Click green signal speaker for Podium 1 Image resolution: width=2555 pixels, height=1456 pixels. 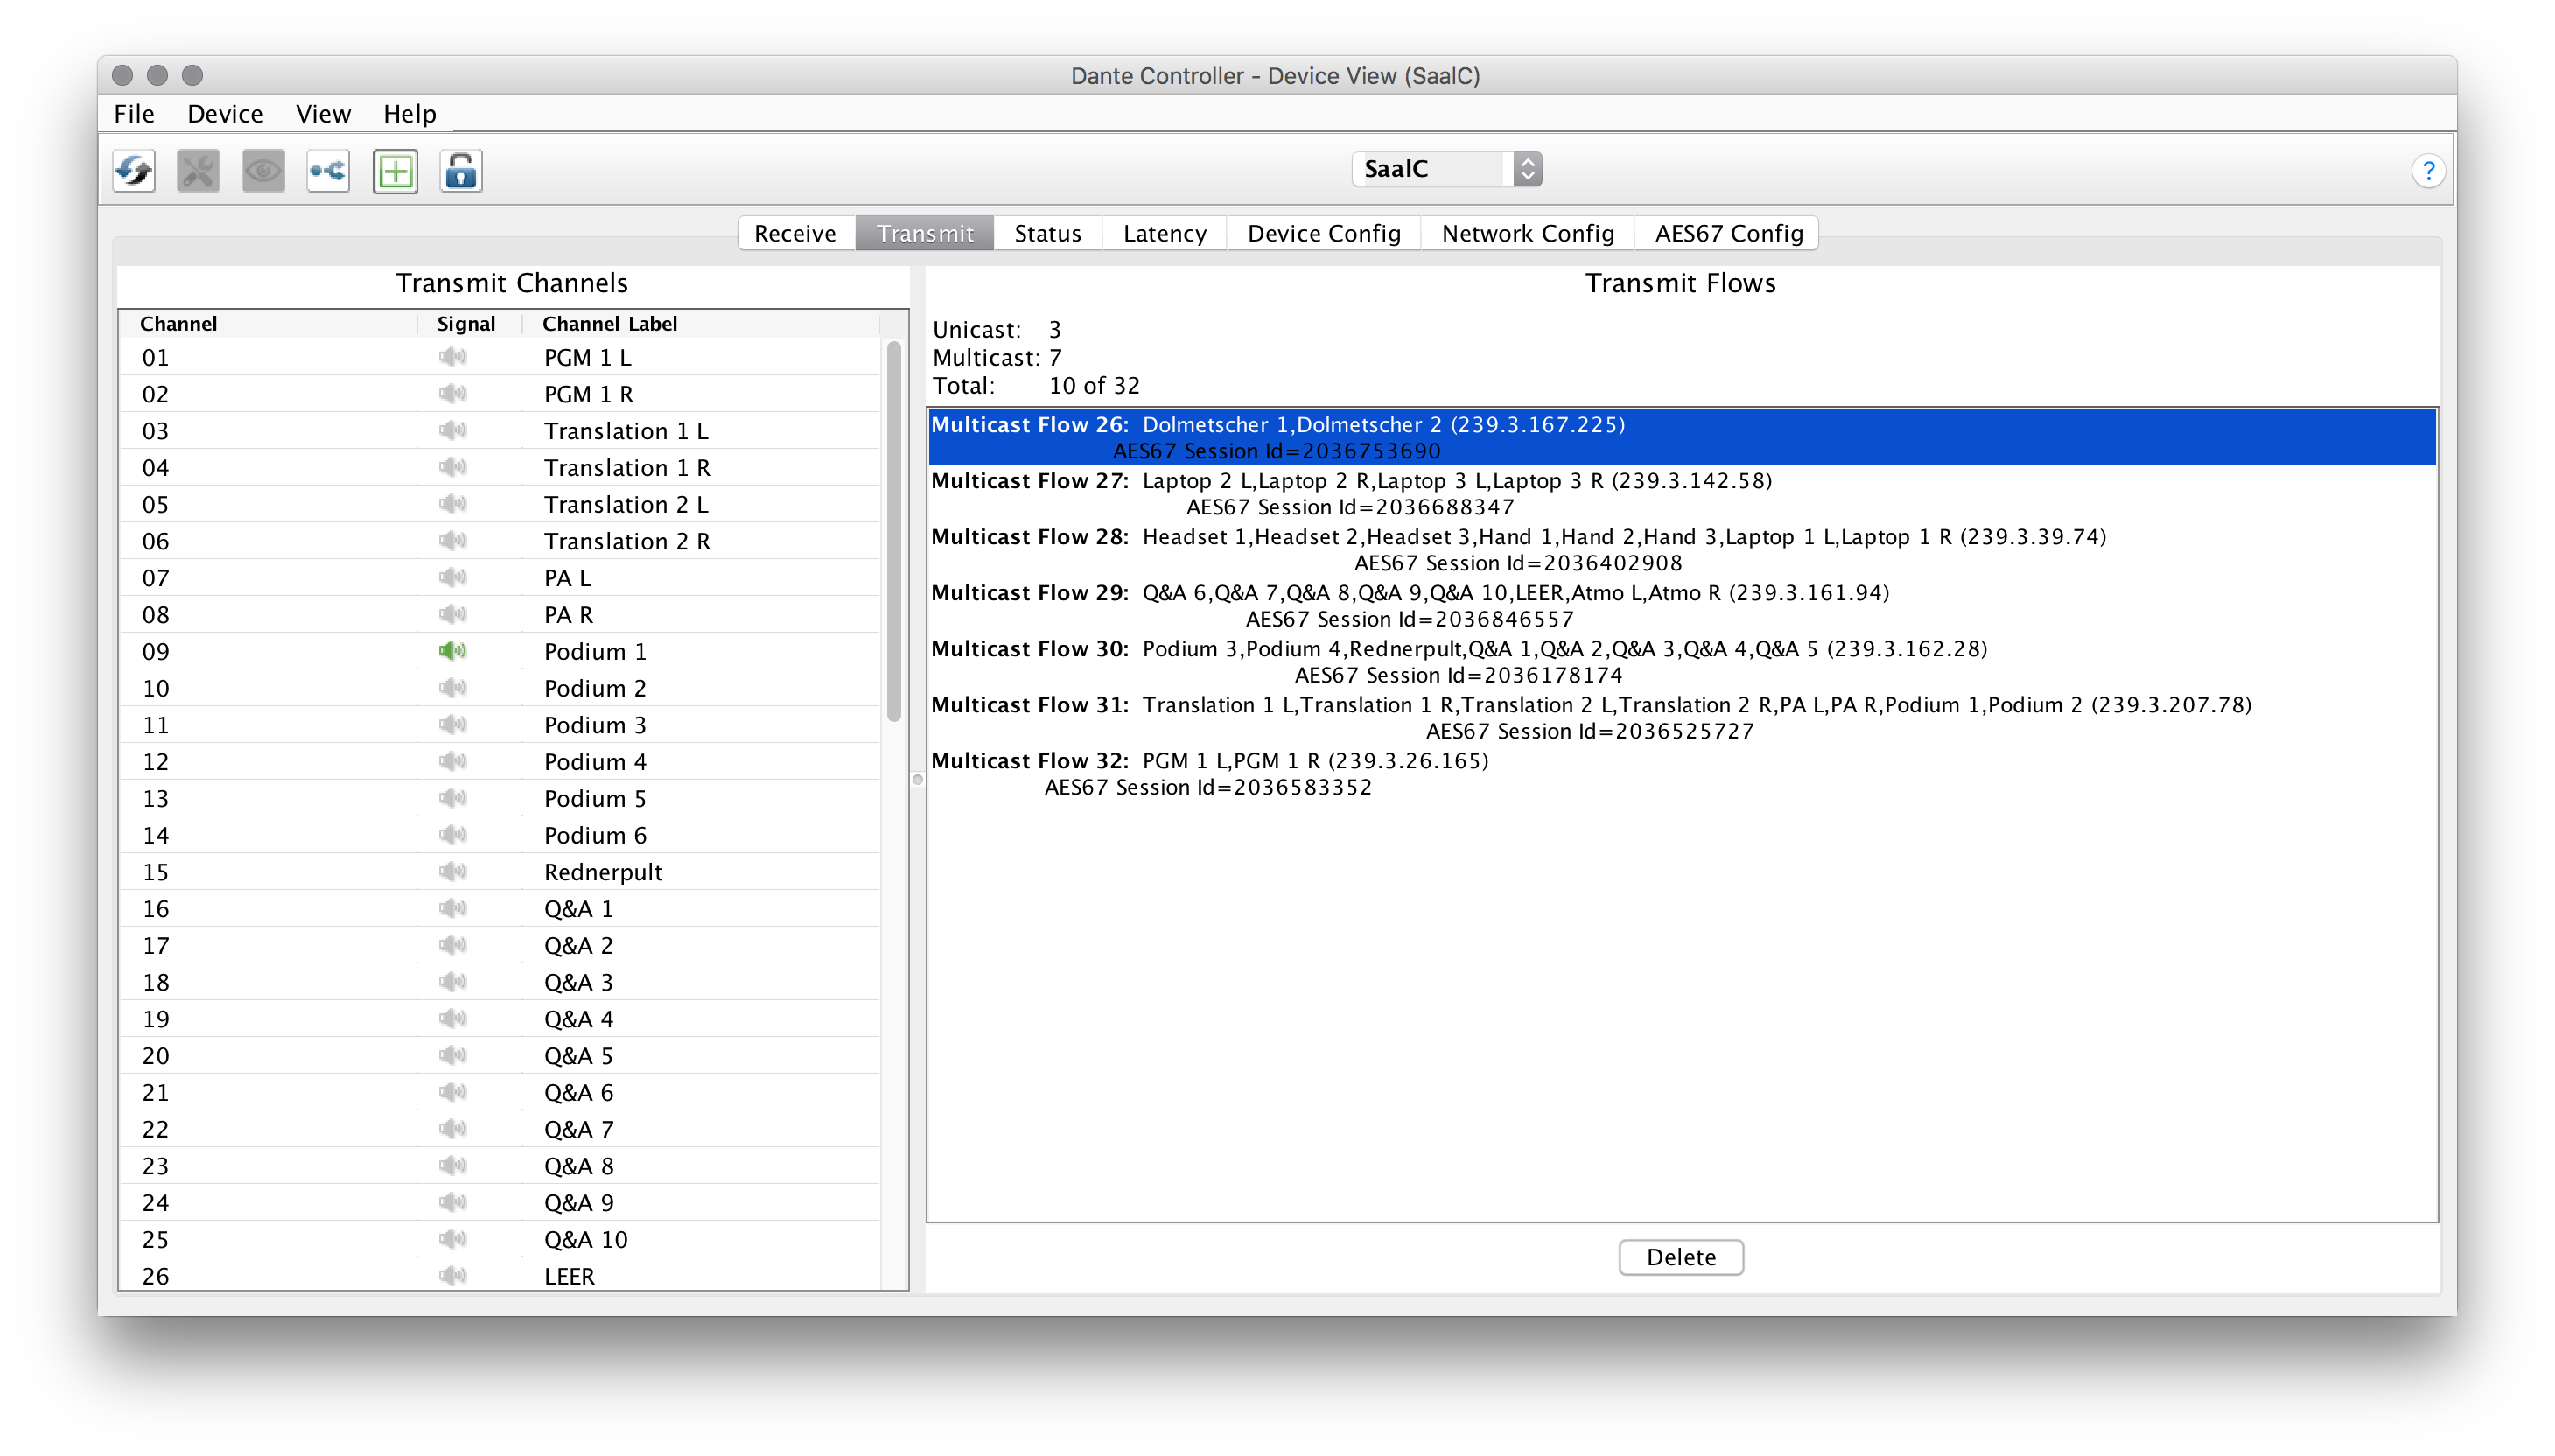[x=452, y=651]
